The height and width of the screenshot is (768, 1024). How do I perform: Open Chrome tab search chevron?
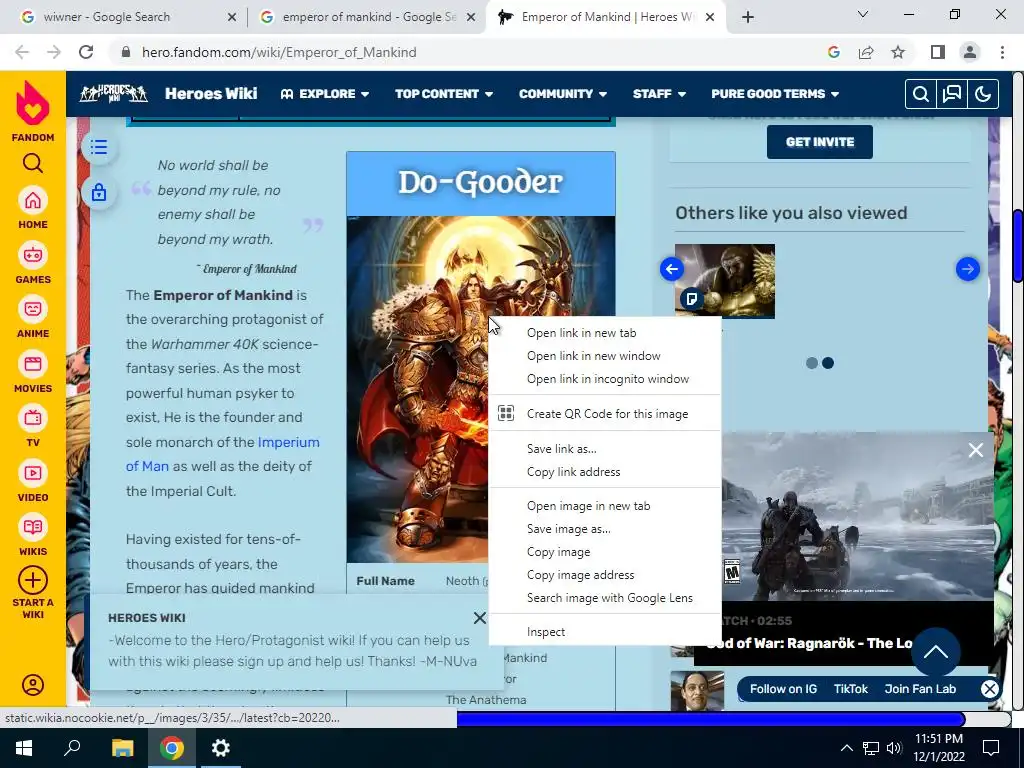click(863, 14)
